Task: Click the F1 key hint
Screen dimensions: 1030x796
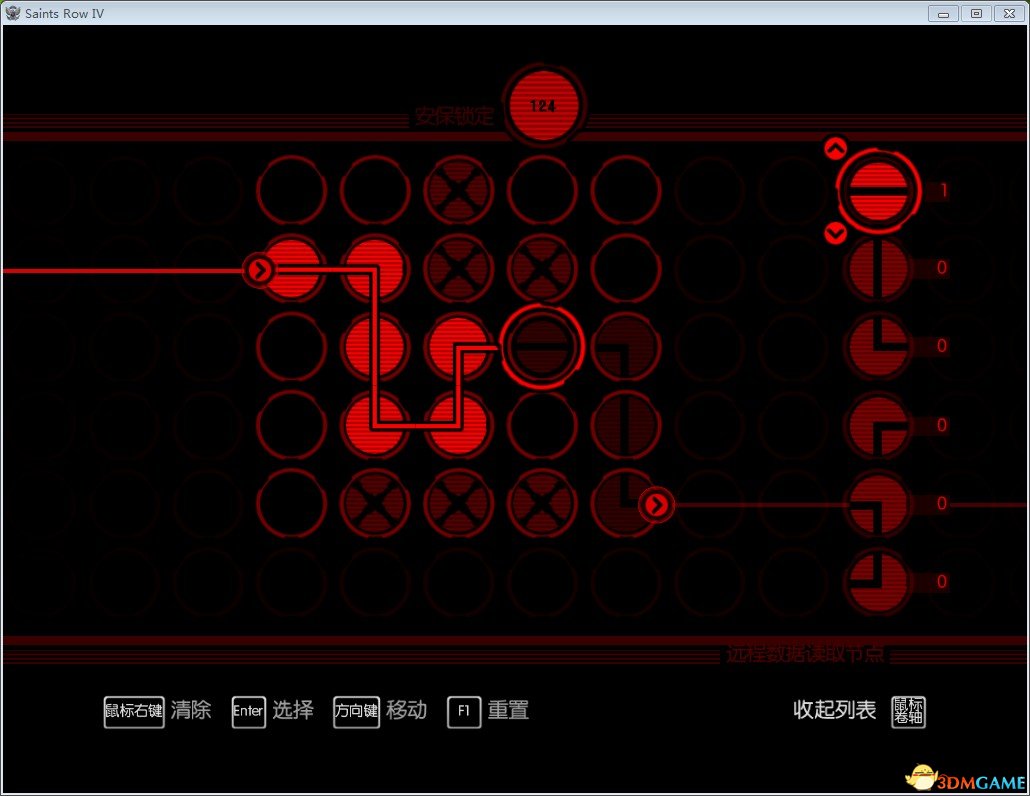Action: click(464, 712)
